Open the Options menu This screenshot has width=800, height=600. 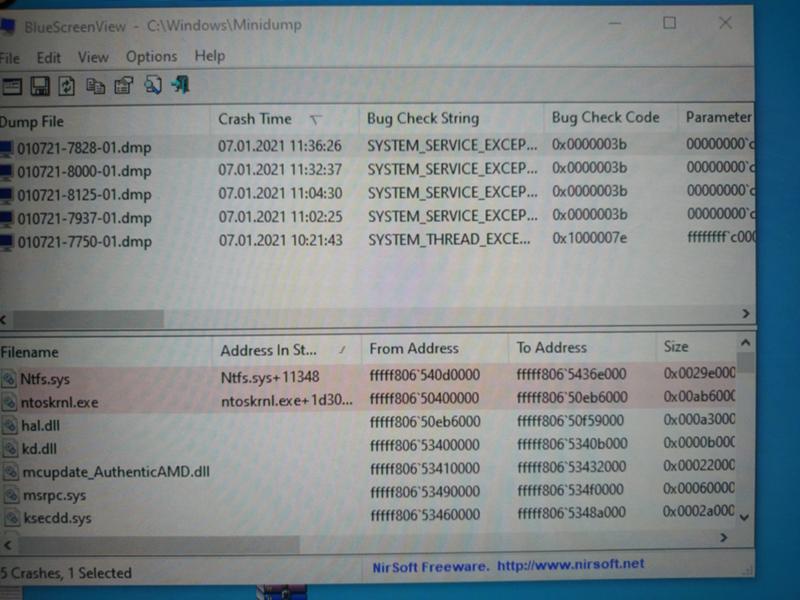point(151,57)
